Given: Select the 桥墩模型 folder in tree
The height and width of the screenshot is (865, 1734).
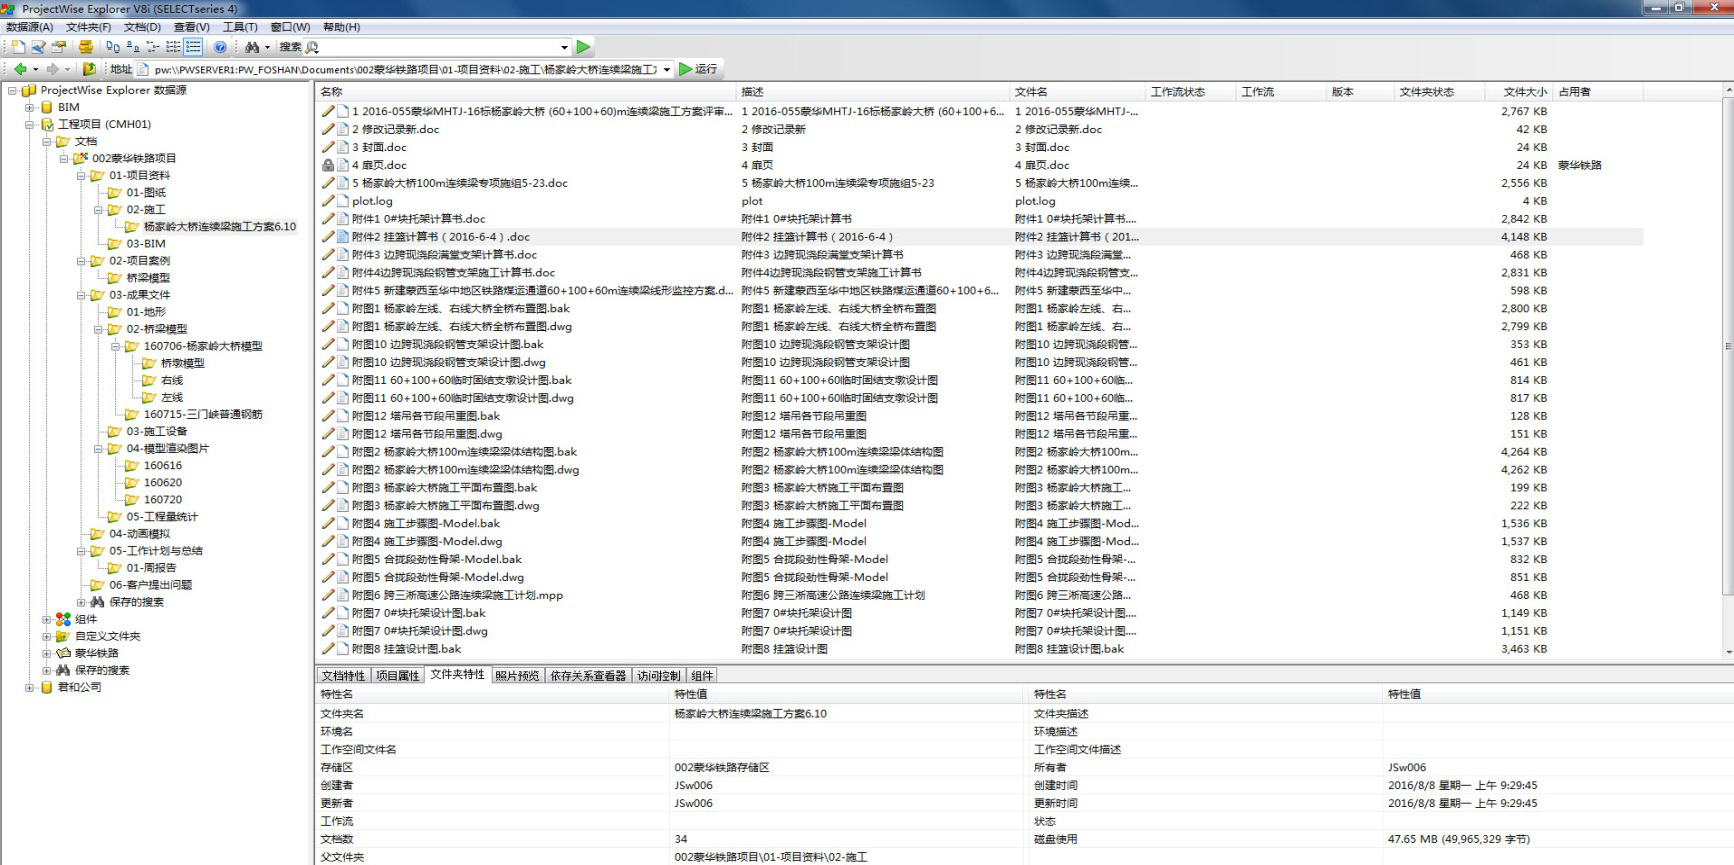Looking at the screenshot, I should tap(182, 363).
